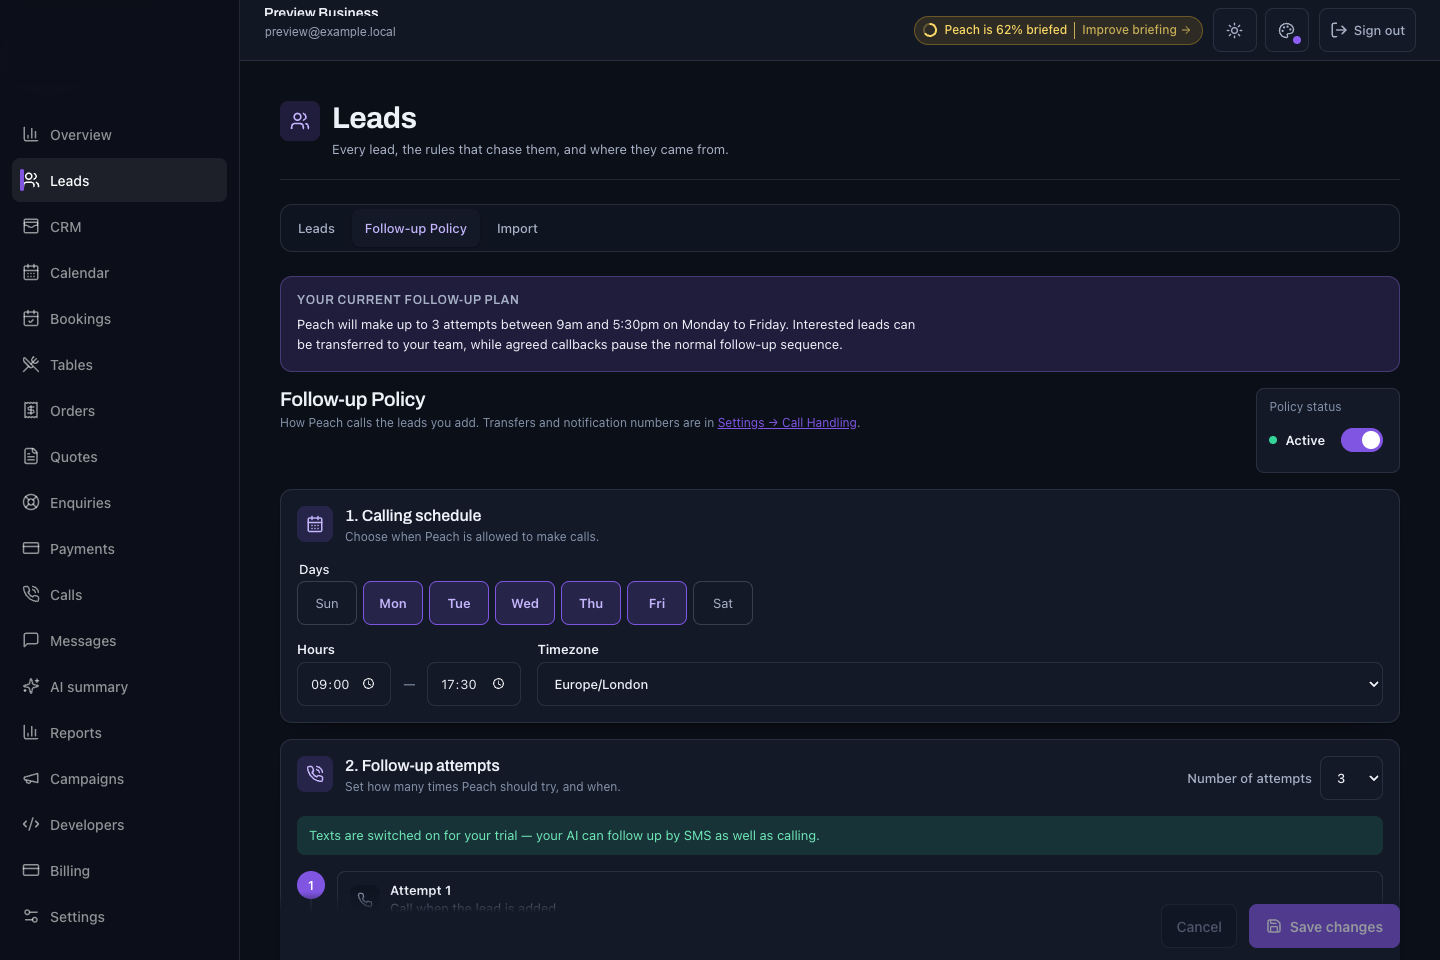Expand the Number of attempts dropdown

1352,778
